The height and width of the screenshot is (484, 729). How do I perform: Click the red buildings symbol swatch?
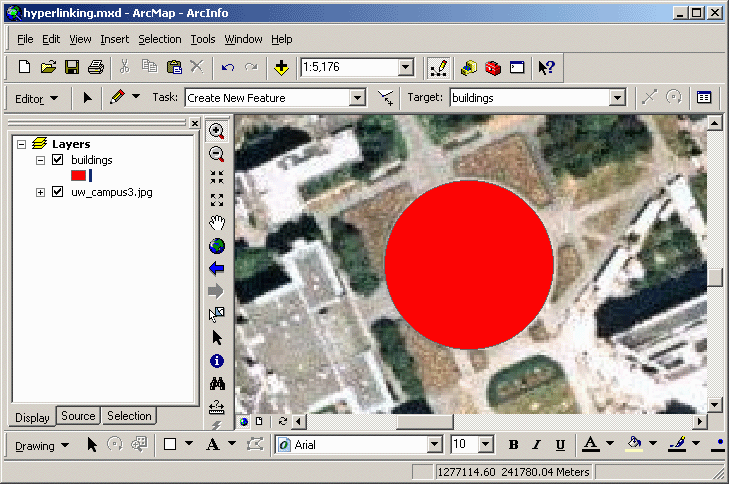(x=78, y=175)
